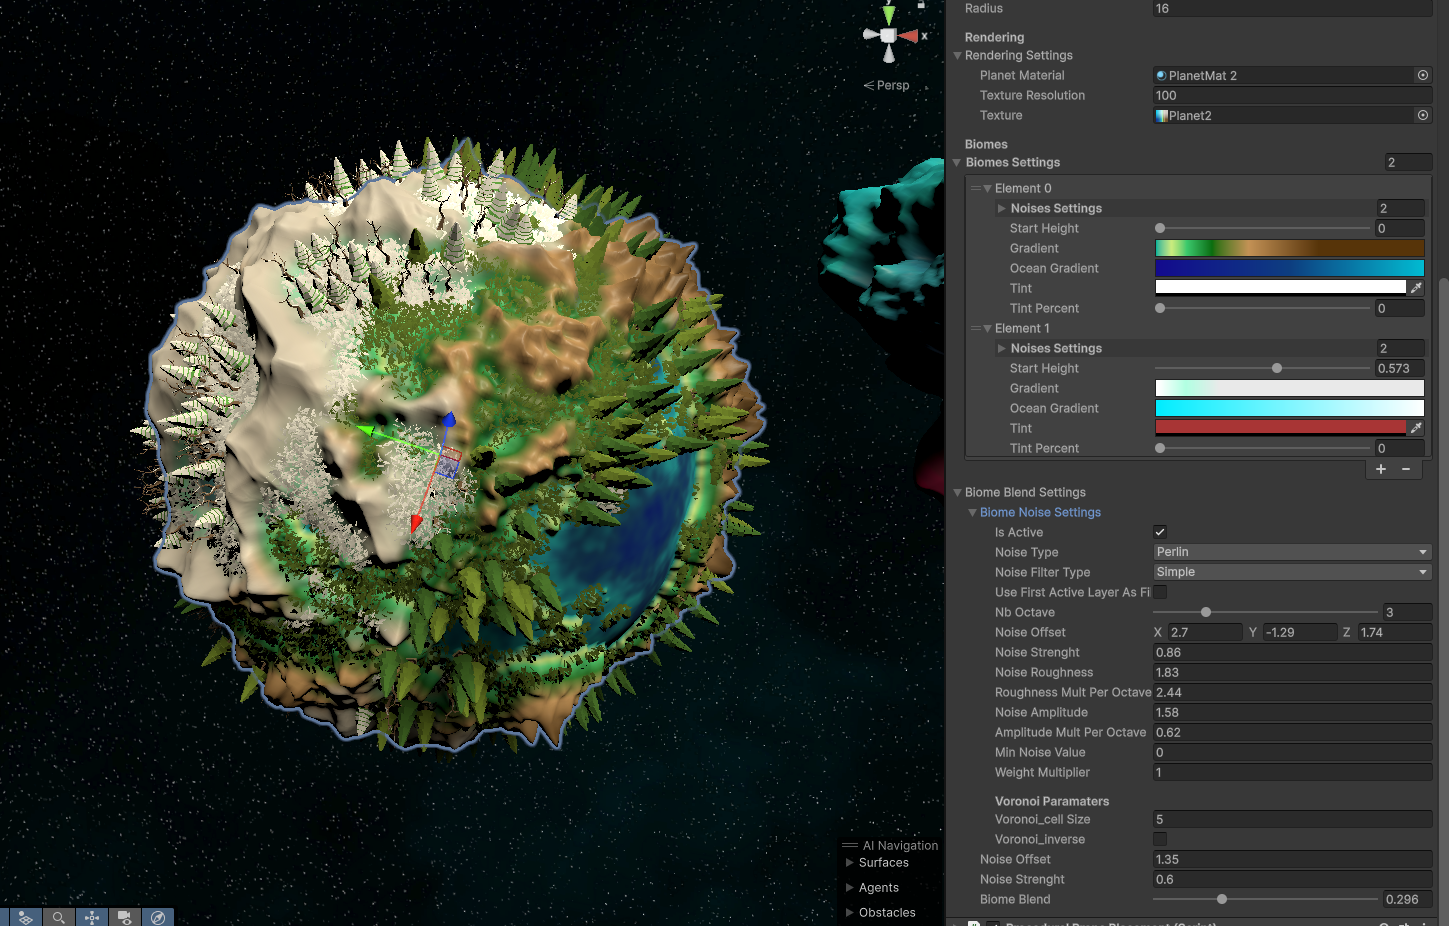
Task: Pick a color with Element 0 Tint eyedropper
Action: [x=1416, y=288]
